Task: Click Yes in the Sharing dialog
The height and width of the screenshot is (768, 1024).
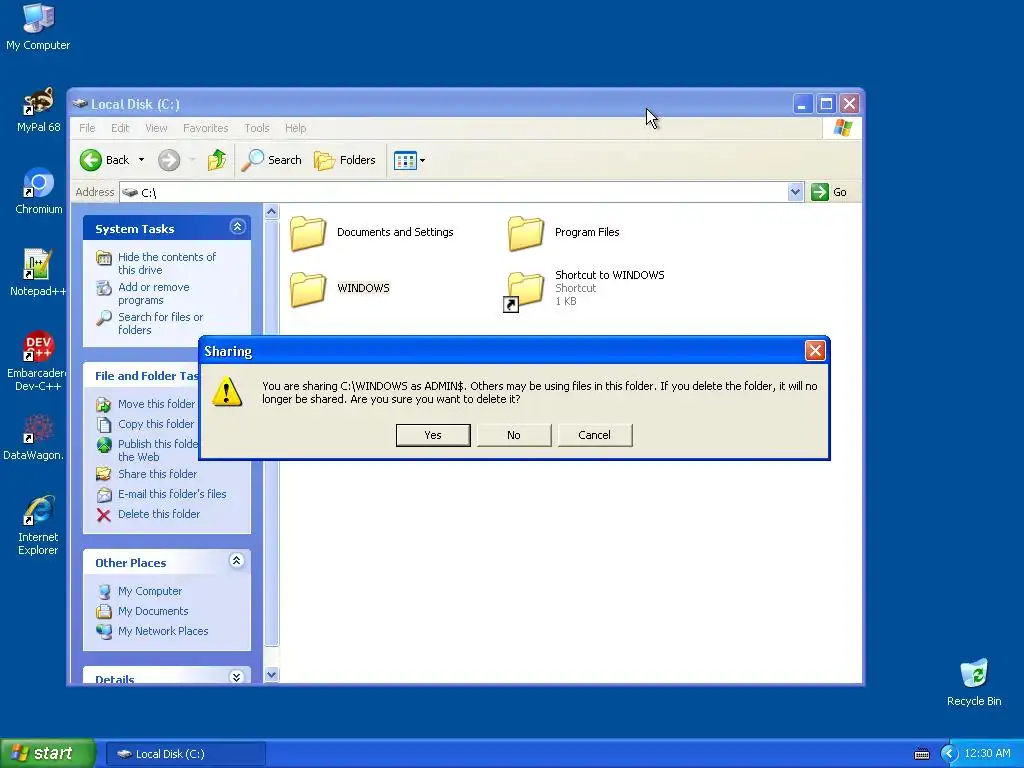Action: click(433, 435)
